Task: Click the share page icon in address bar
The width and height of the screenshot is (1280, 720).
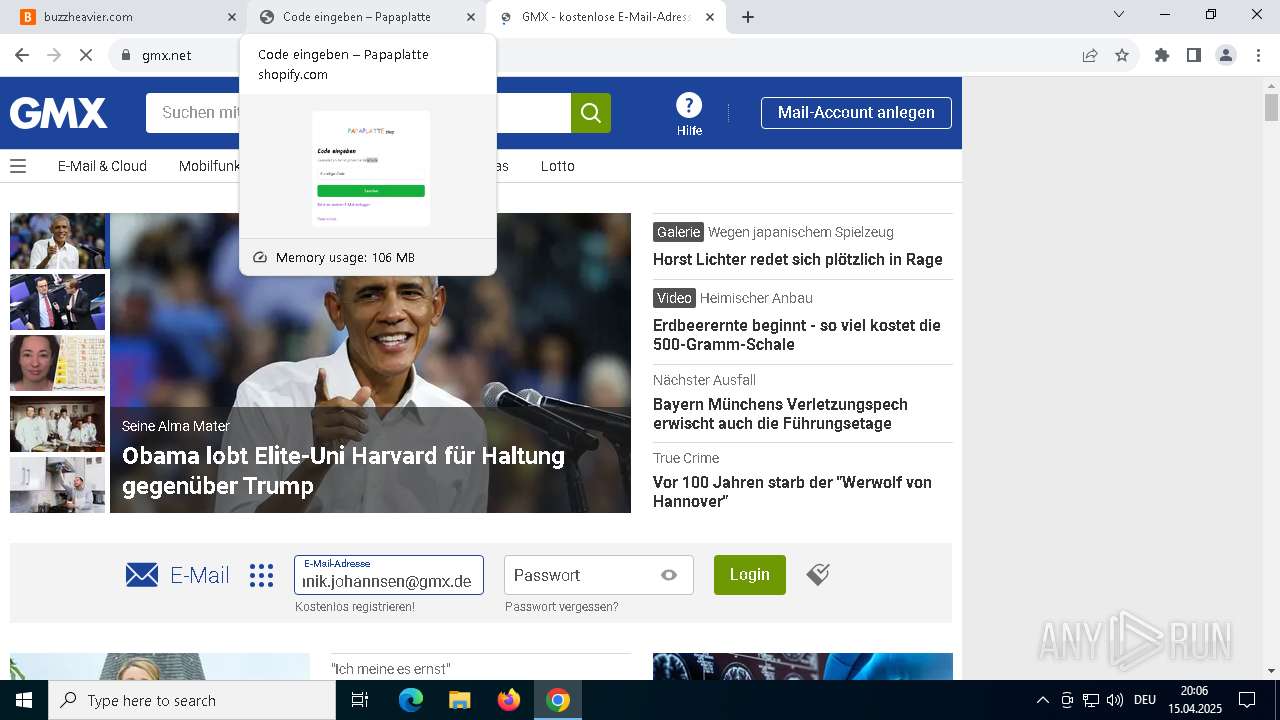Action: click(1090, 55)
